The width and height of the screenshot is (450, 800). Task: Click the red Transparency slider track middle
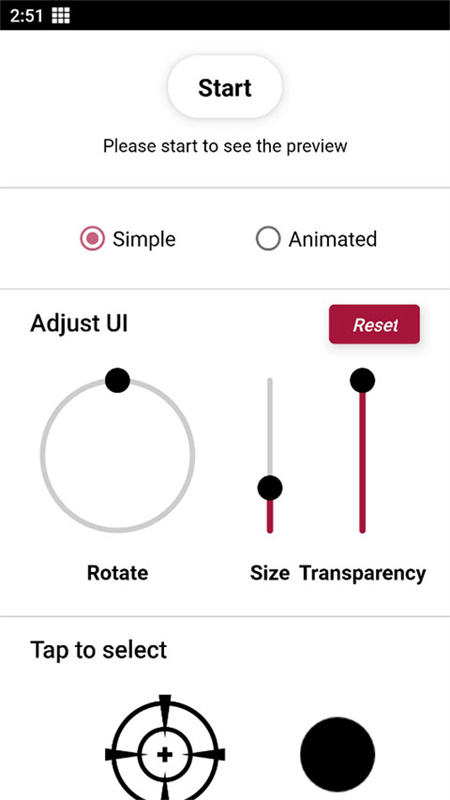[362, 462]
